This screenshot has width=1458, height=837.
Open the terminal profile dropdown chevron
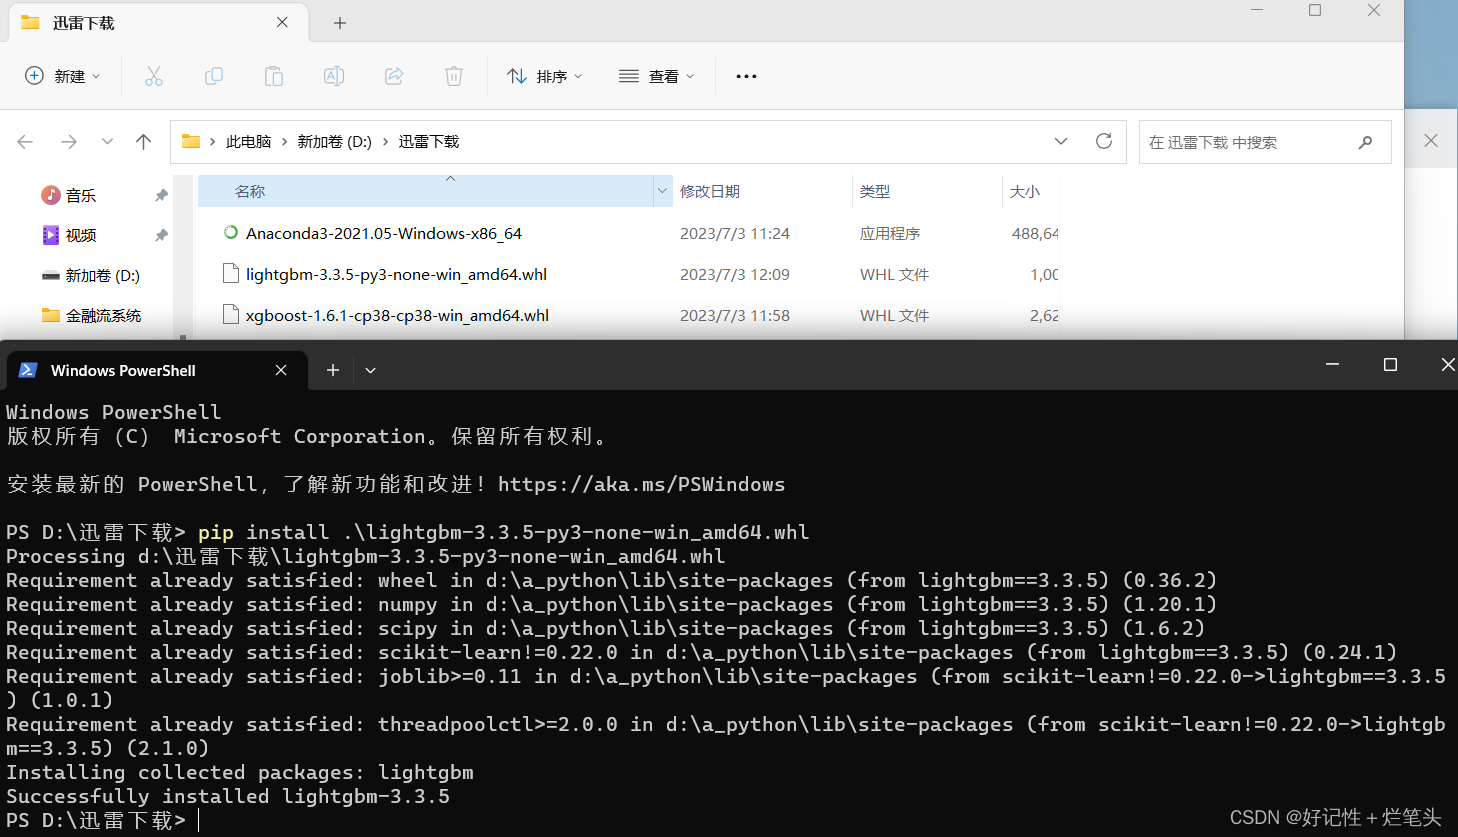click(x=370, y=370)
